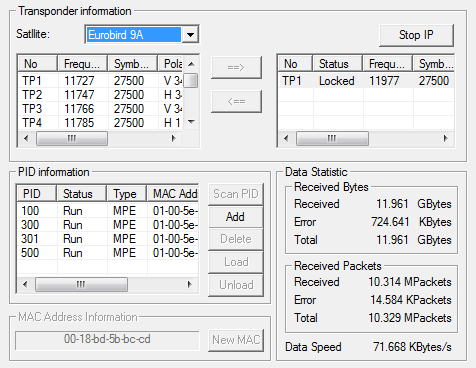Click frequency value 11766
The height and width of the screenshot is (368, 476).
[x=79, y=109]
